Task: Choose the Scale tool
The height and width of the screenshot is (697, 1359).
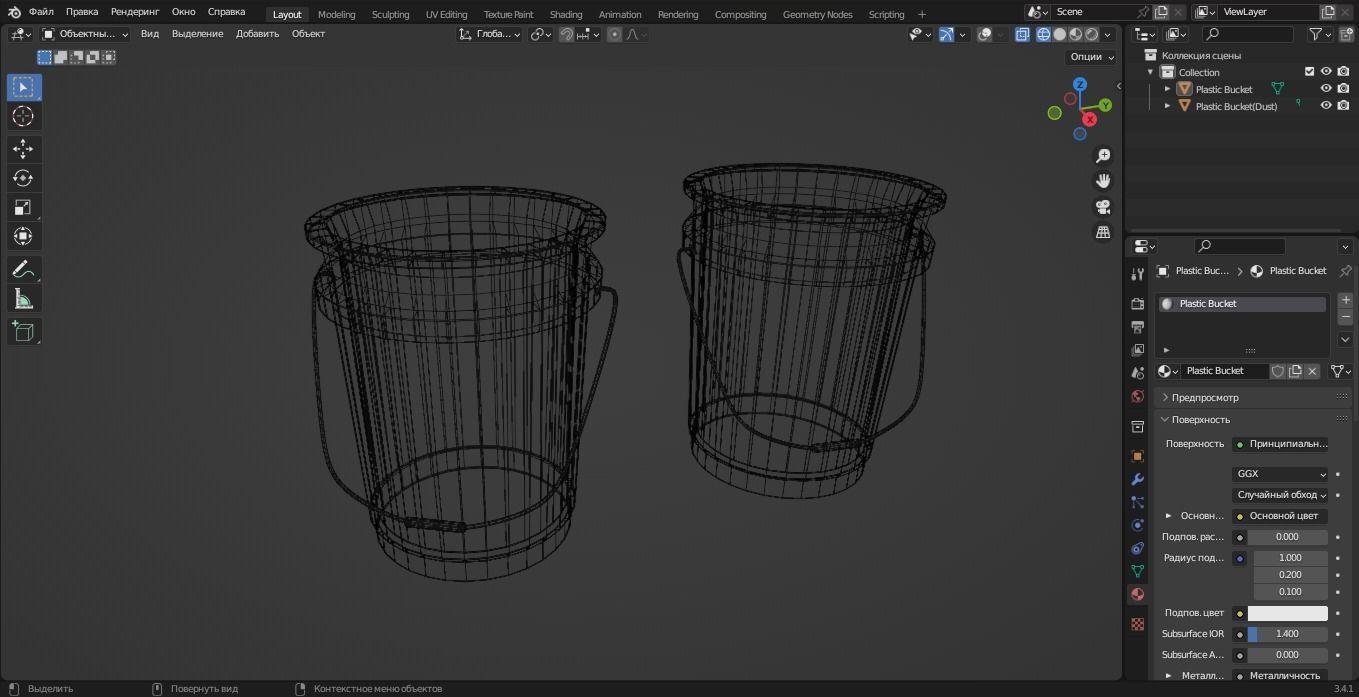Action: [x=23, y=207]
